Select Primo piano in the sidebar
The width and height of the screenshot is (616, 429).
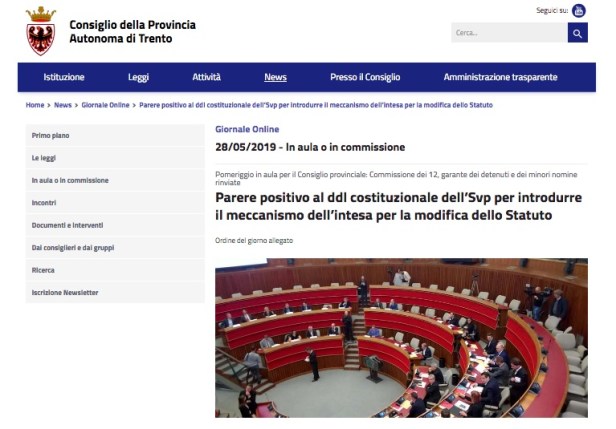point(115,136)
